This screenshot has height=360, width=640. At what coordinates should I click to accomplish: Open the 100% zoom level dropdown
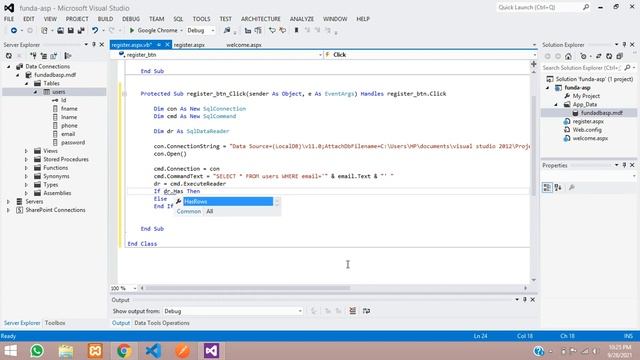135,288
